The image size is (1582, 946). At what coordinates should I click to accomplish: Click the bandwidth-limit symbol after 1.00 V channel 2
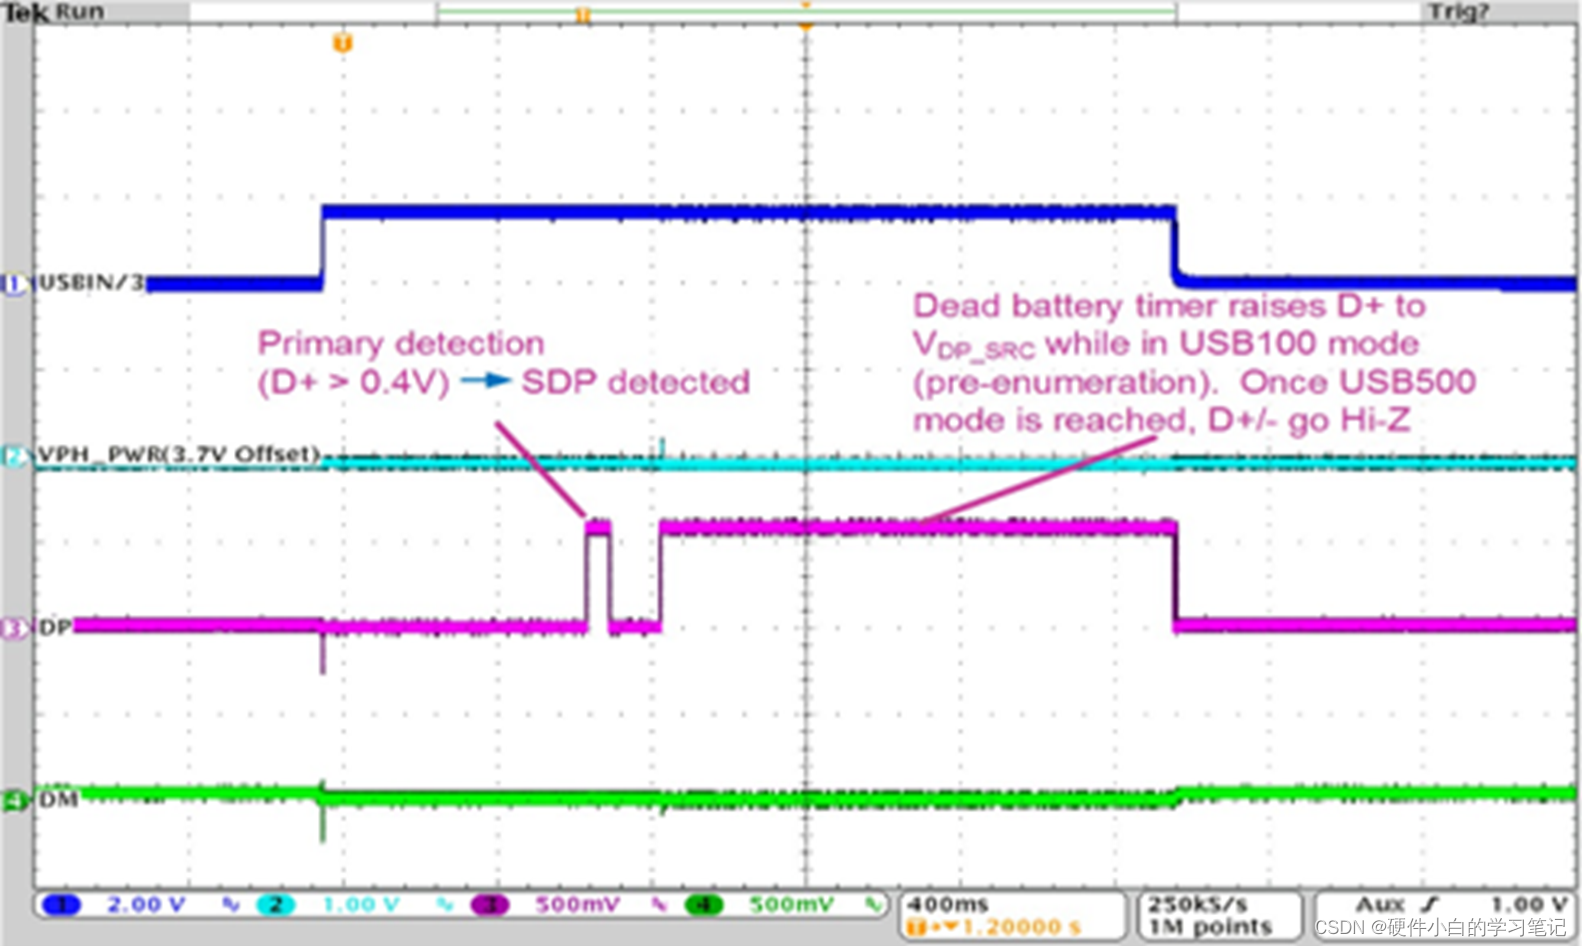point(445,905)
